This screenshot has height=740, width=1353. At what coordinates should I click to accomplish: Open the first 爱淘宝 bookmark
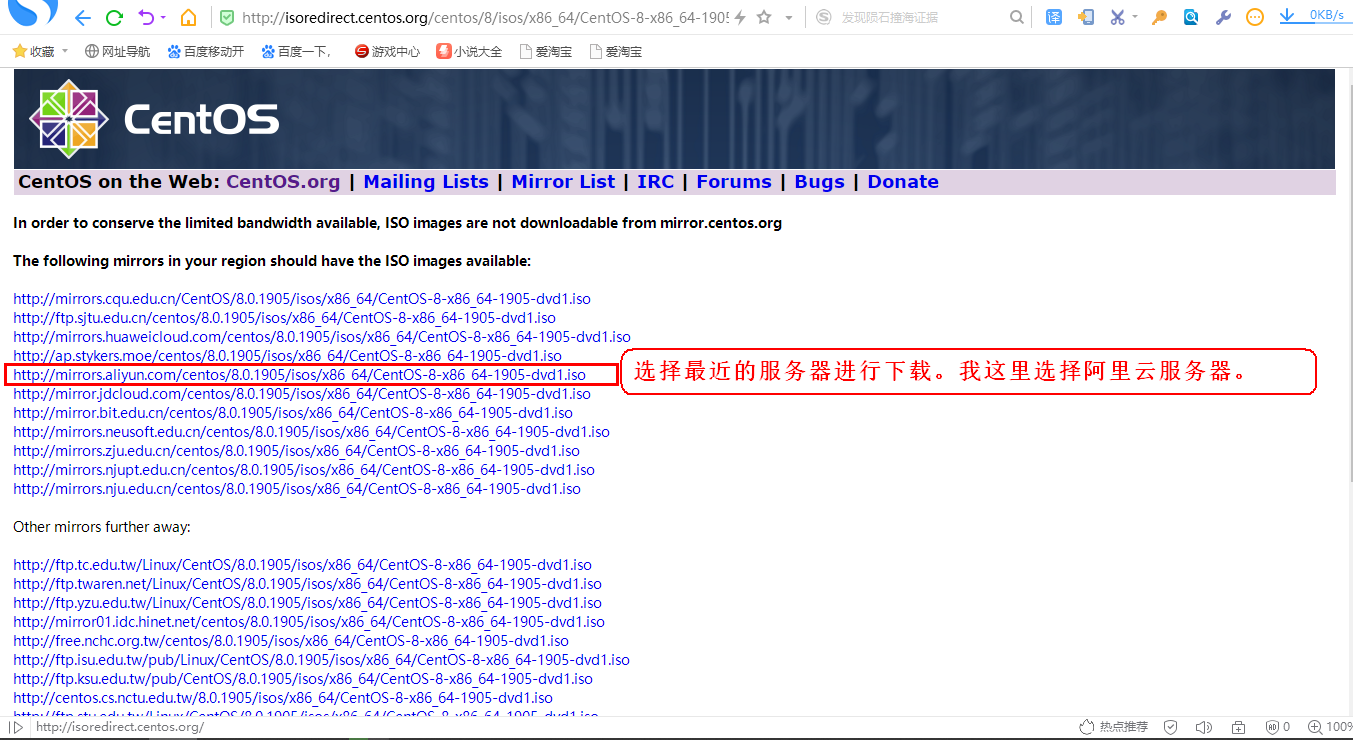(x=546, y=51)
